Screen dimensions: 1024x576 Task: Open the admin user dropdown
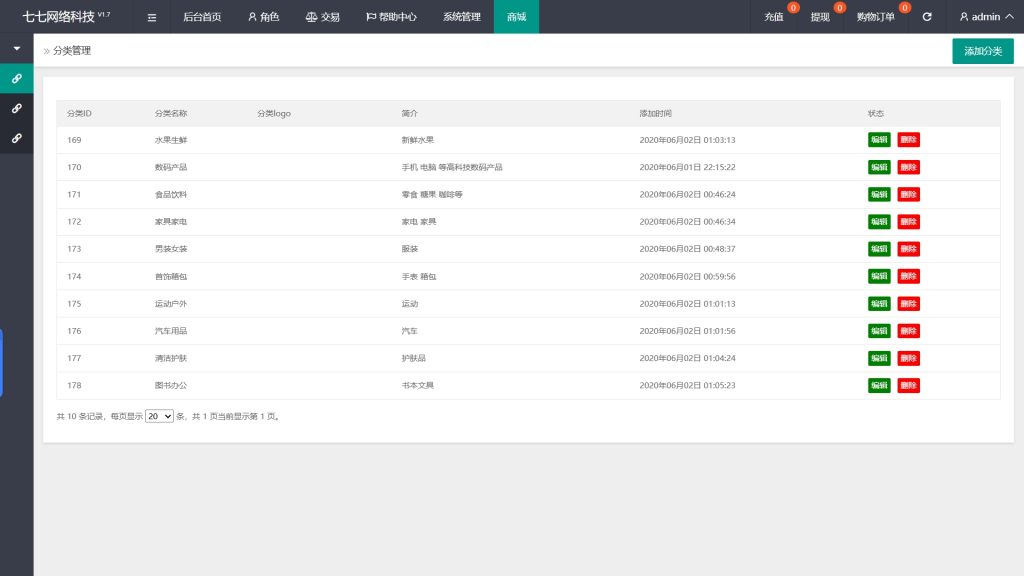click(986, 17)
